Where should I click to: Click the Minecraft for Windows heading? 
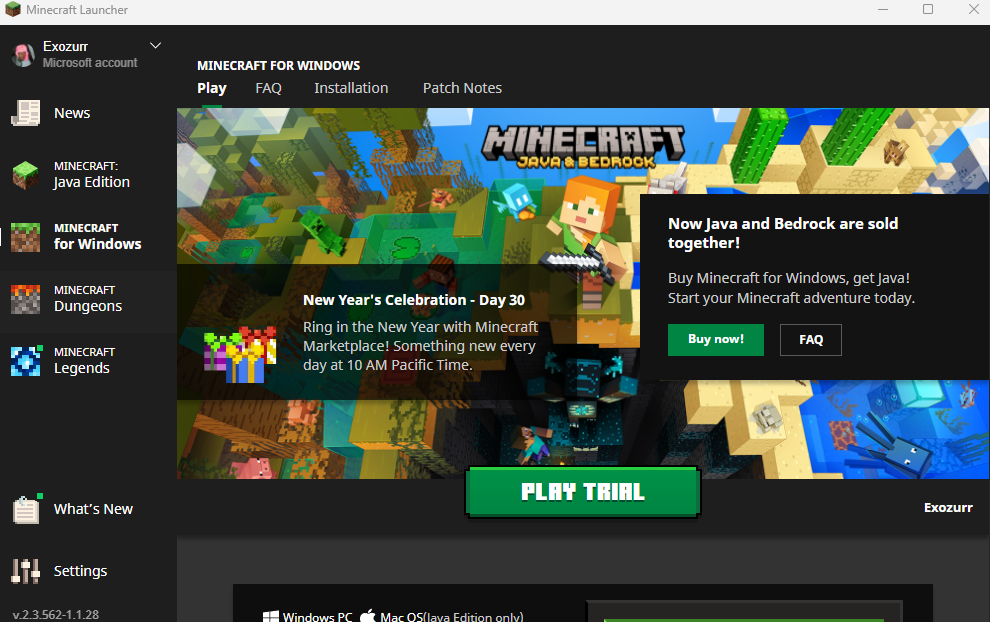(278, 66)
